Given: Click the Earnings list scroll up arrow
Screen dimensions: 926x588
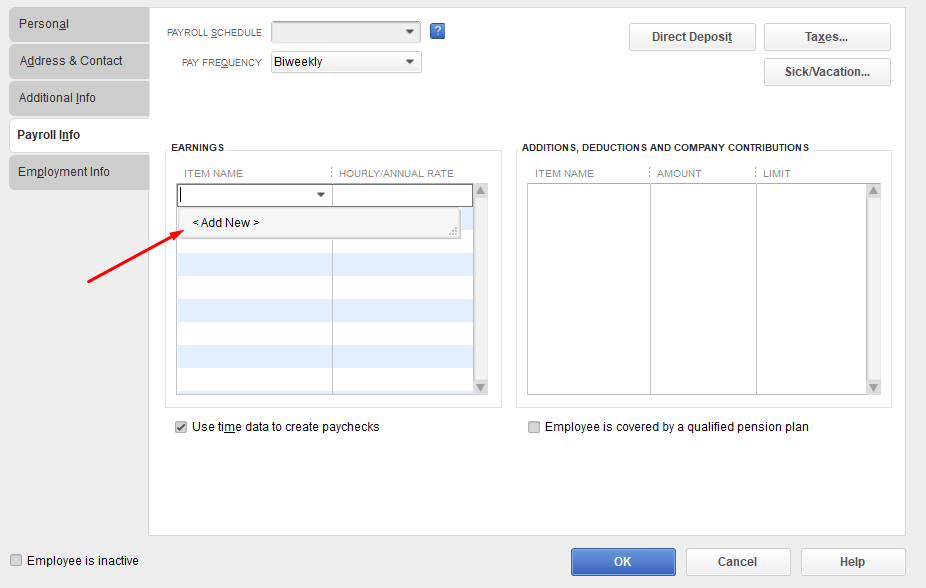Looking at the screenshot, I should click(x=481, y=190).
